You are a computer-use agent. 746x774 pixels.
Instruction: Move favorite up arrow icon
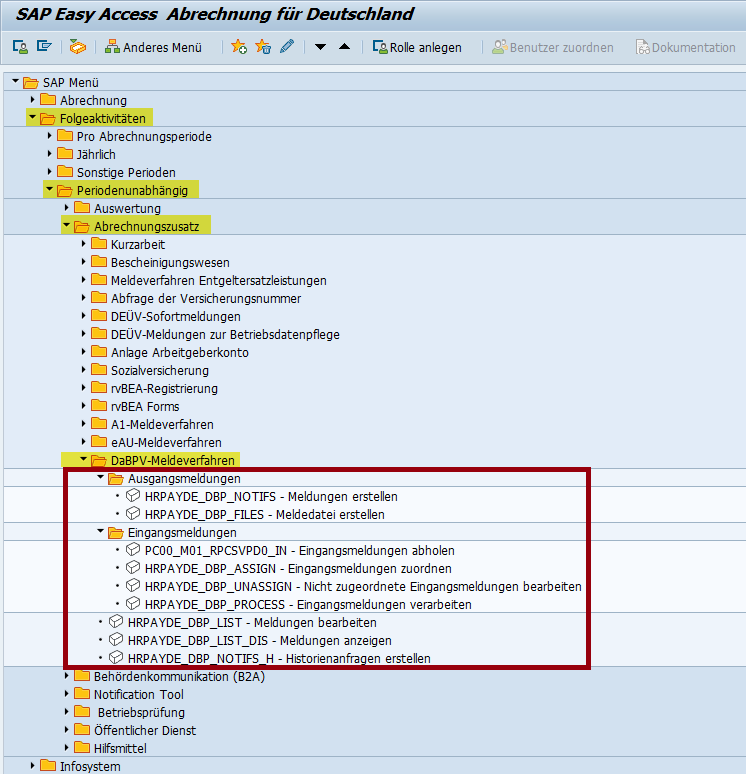(345, 47)
